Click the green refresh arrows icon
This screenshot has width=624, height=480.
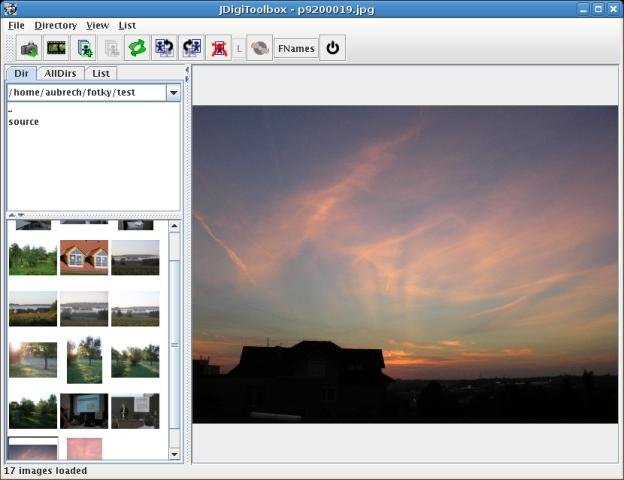pyautogui.click(x=137, y=48)
